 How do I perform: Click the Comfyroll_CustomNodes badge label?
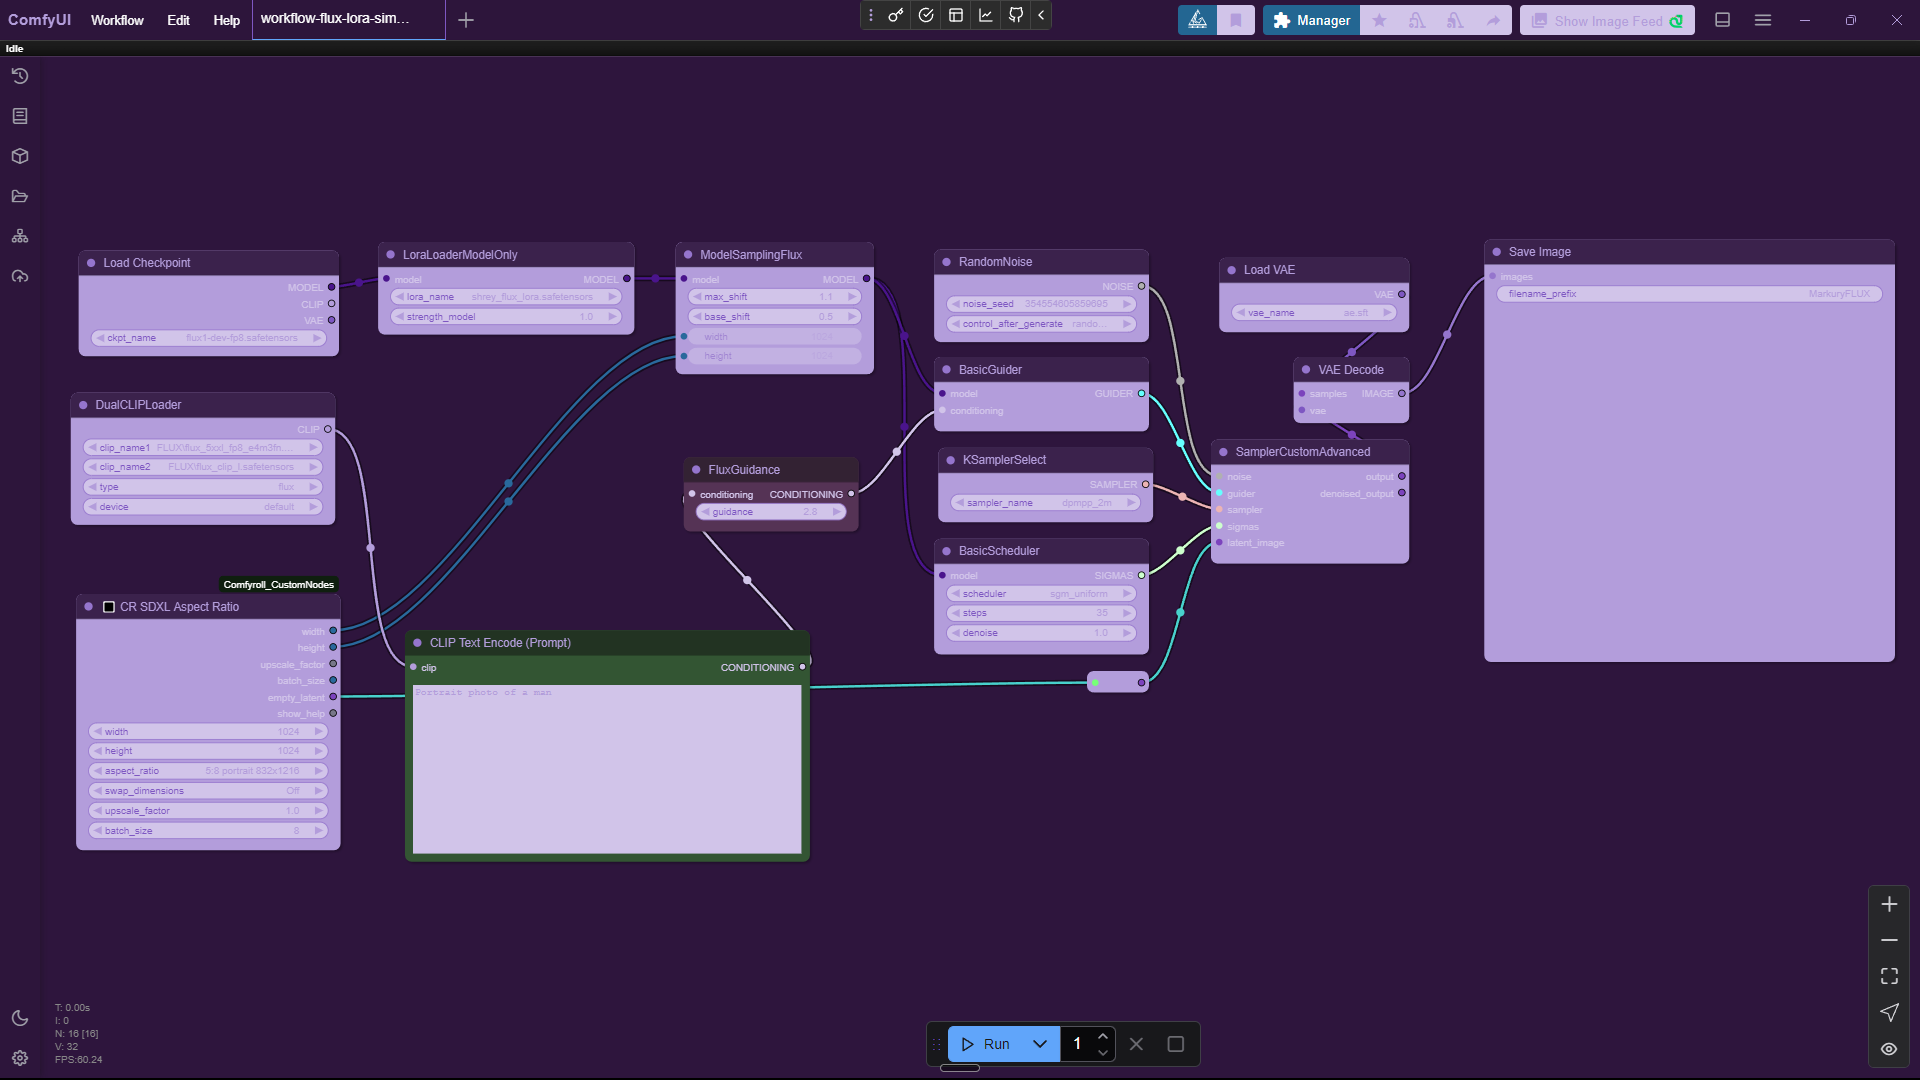[279, 585]
